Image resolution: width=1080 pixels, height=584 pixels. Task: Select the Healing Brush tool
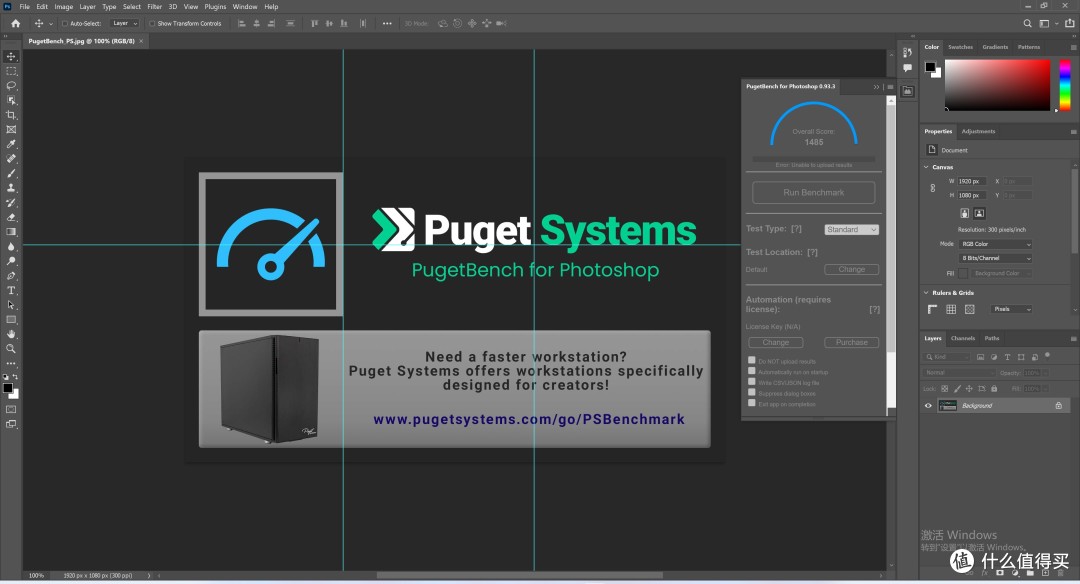(x=11, y=158)
